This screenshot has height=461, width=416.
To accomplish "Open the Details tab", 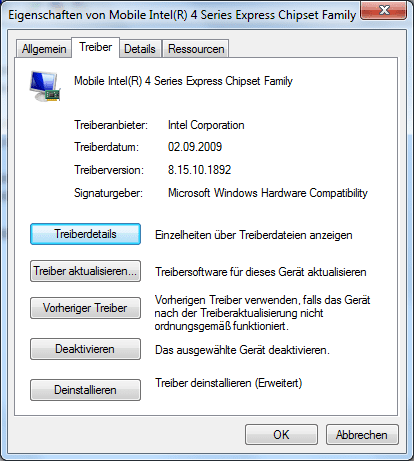I will tap(140, 49).
